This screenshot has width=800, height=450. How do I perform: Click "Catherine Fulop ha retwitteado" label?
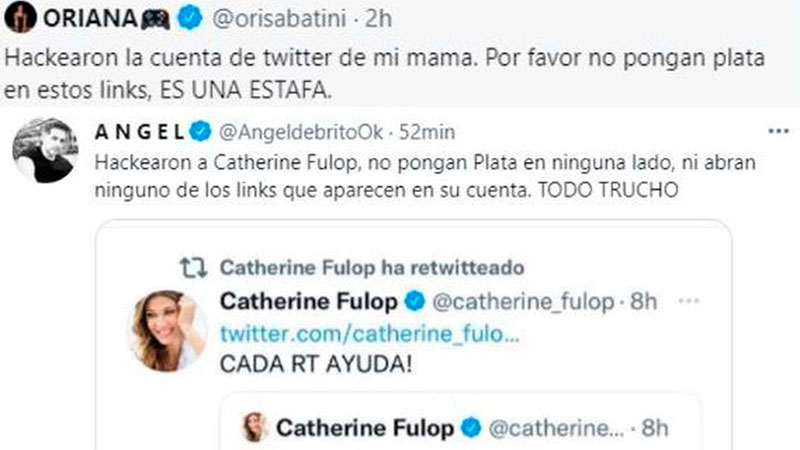tap(371, 268)
